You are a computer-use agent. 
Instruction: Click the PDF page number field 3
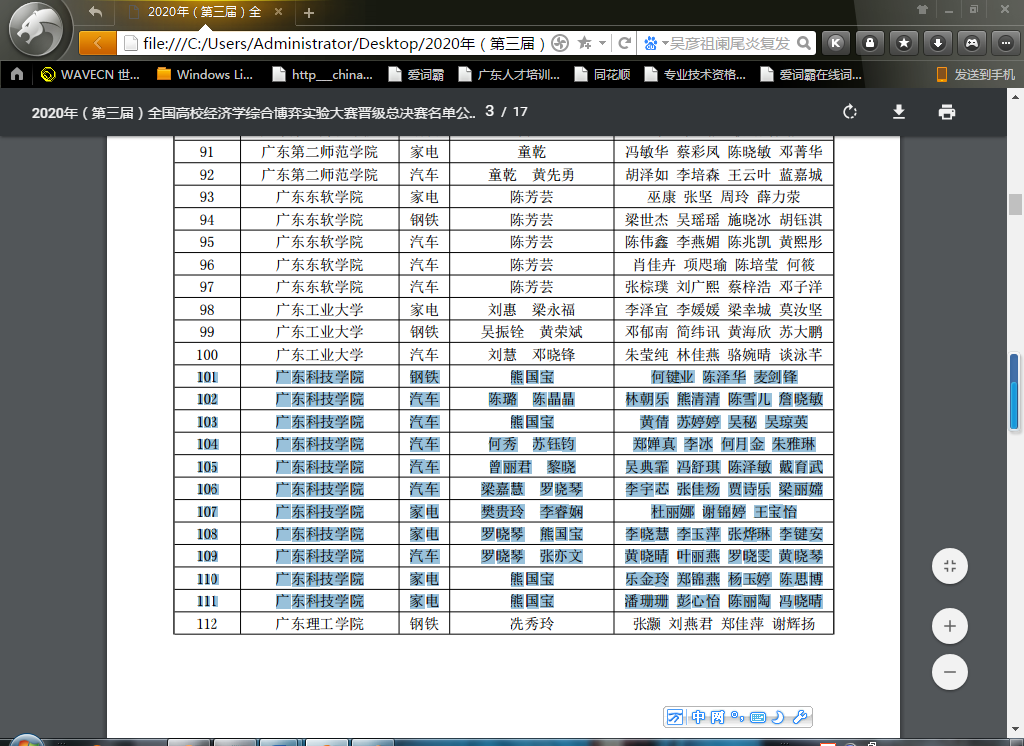(490, 112)
